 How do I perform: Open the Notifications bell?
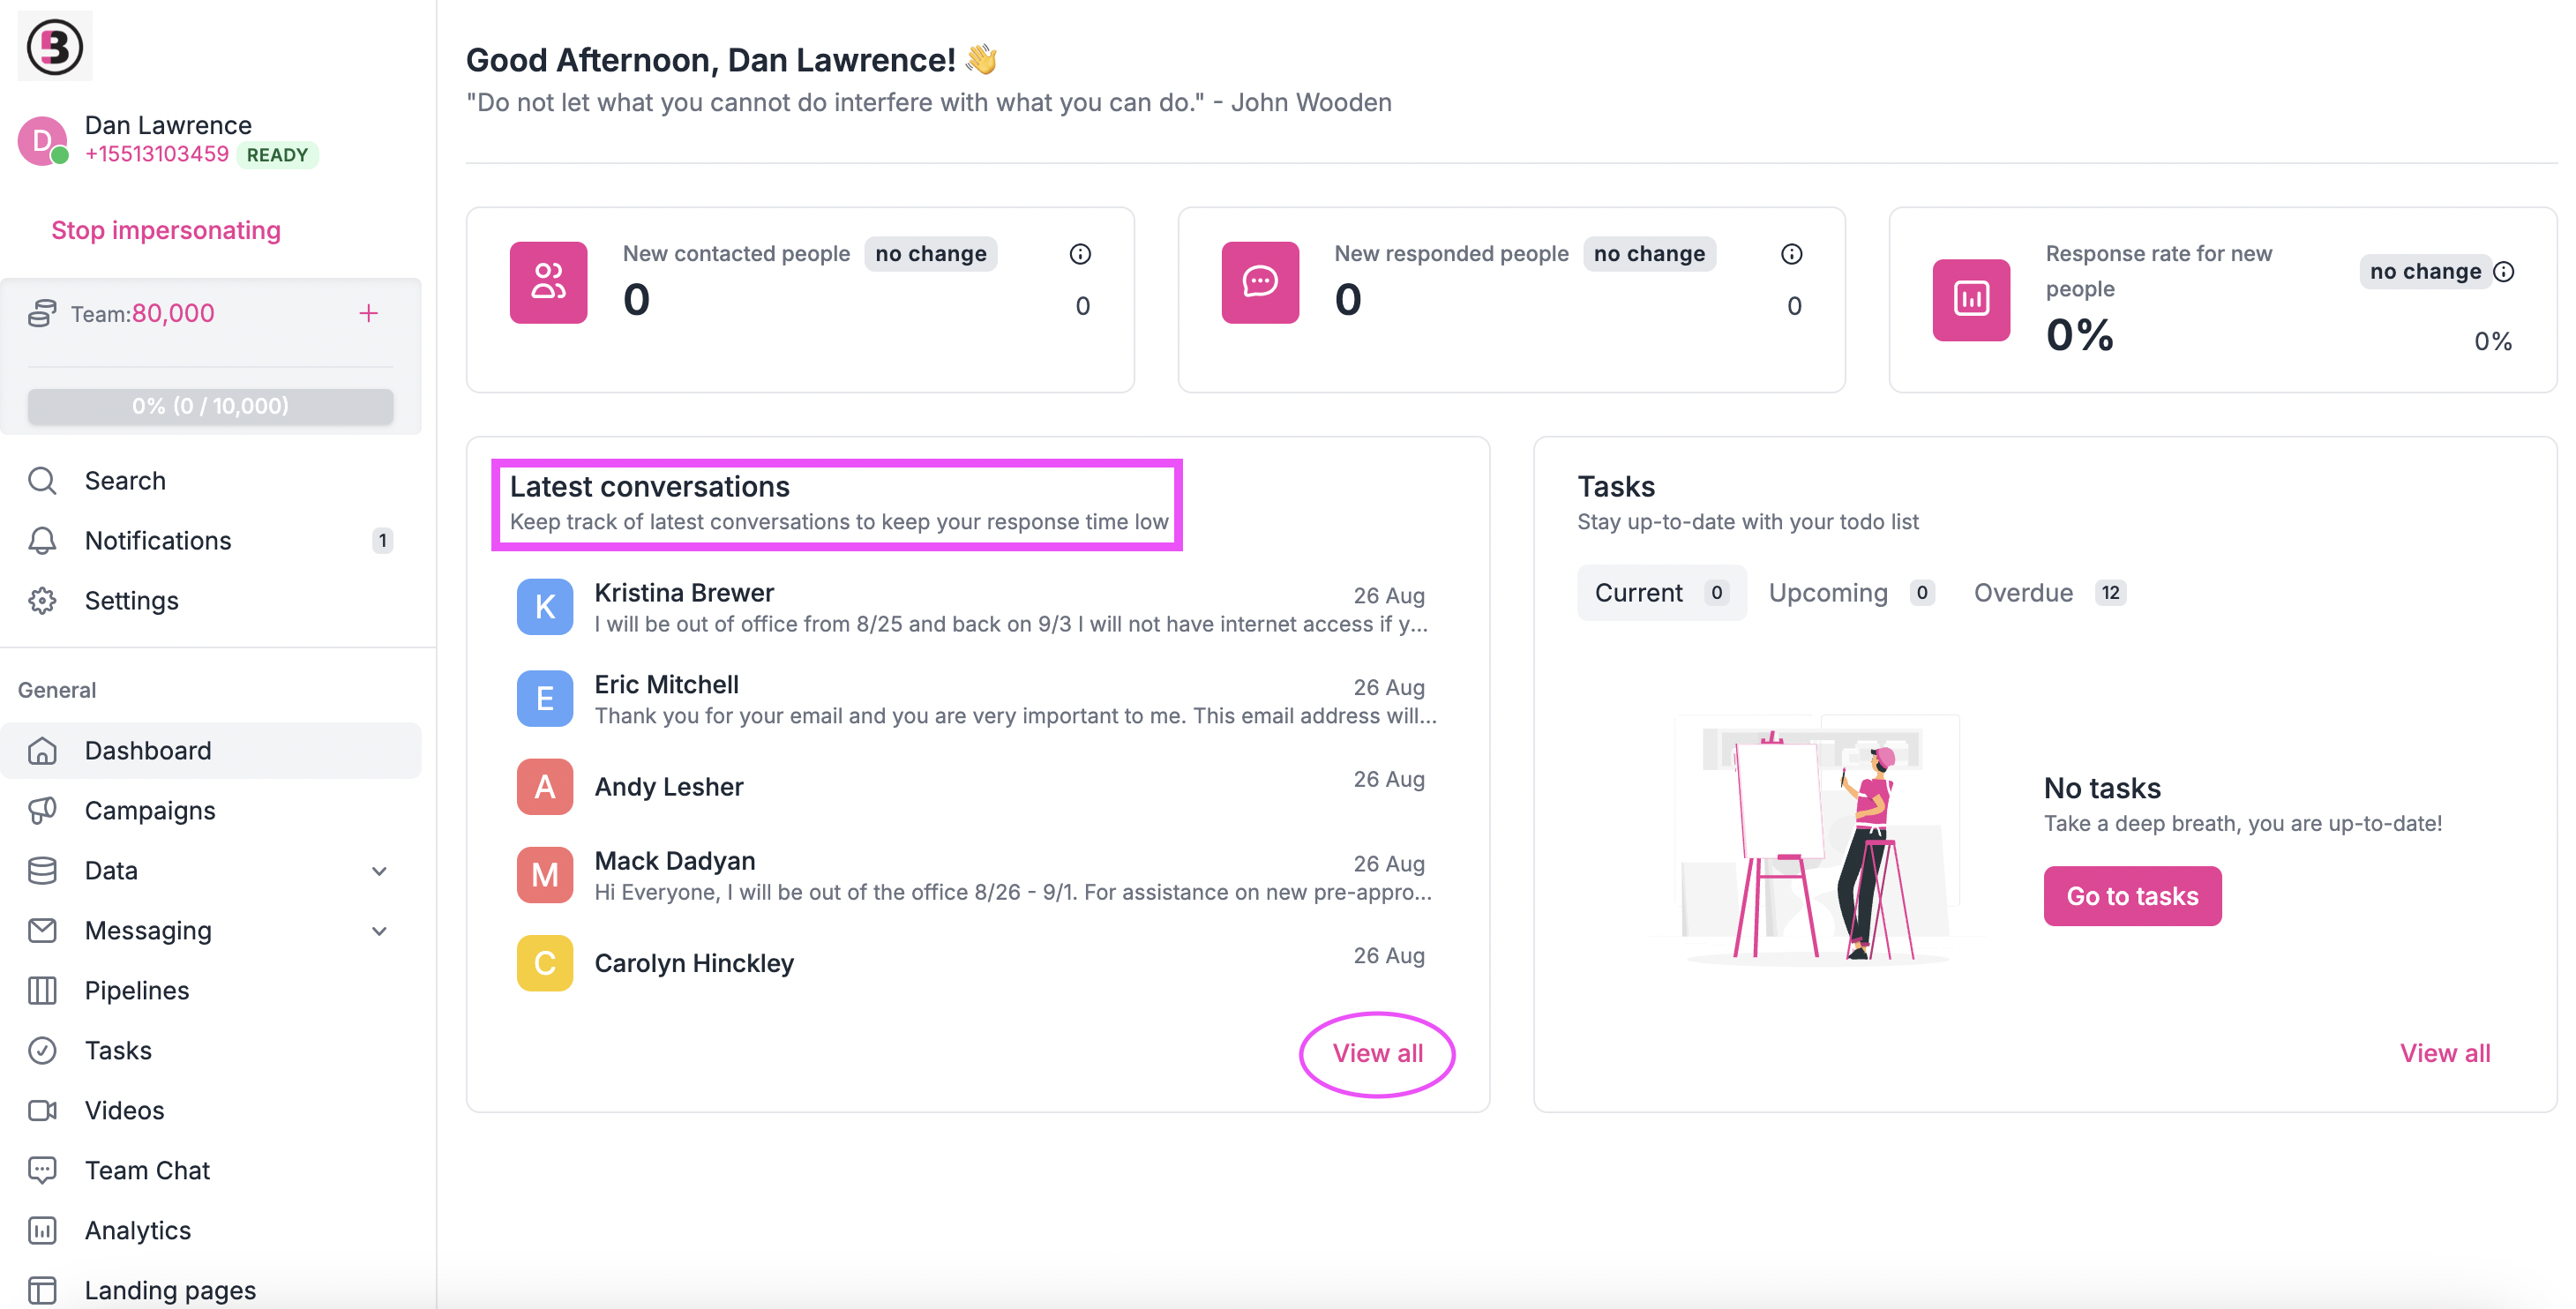click(x=157, y=540)
